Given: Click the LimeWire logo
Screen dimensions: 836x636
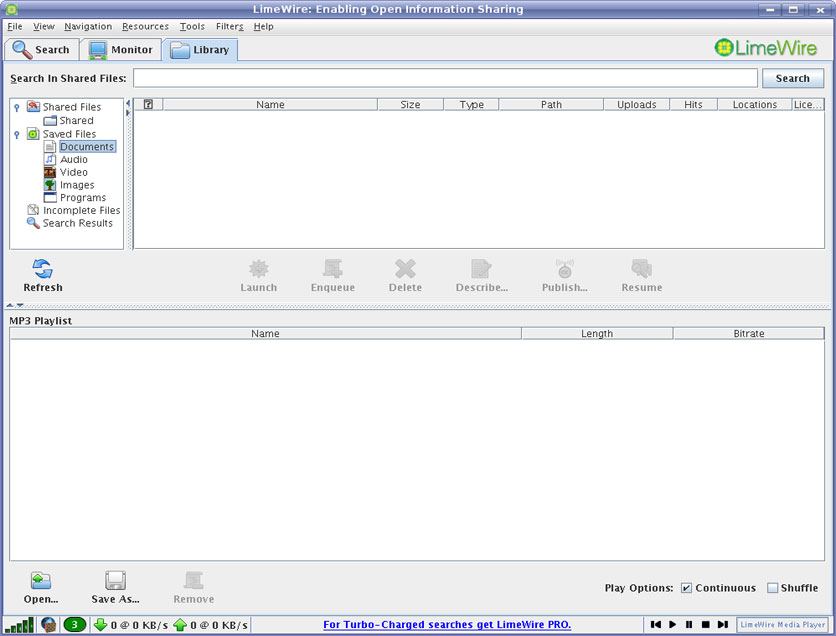Looking at the screenshot, I should pos(766,48).
